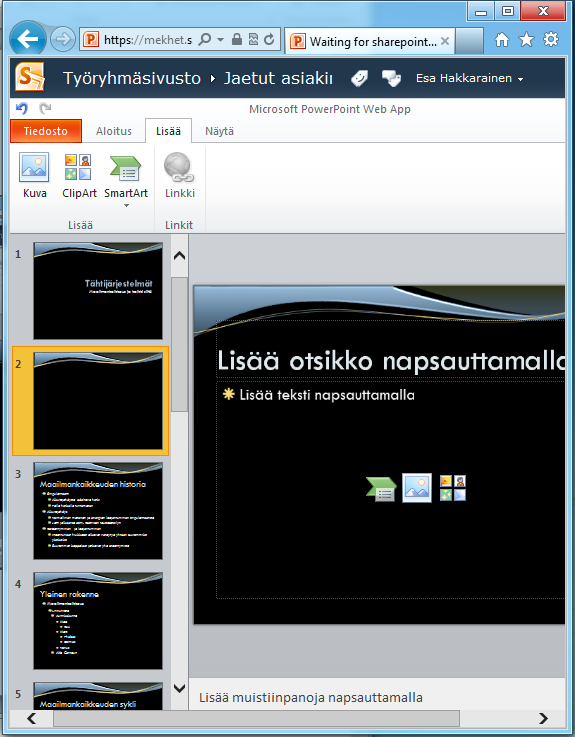575x737 pixels.
Task: Click the horizontal scroll left arrow
Action: point(32,718)
